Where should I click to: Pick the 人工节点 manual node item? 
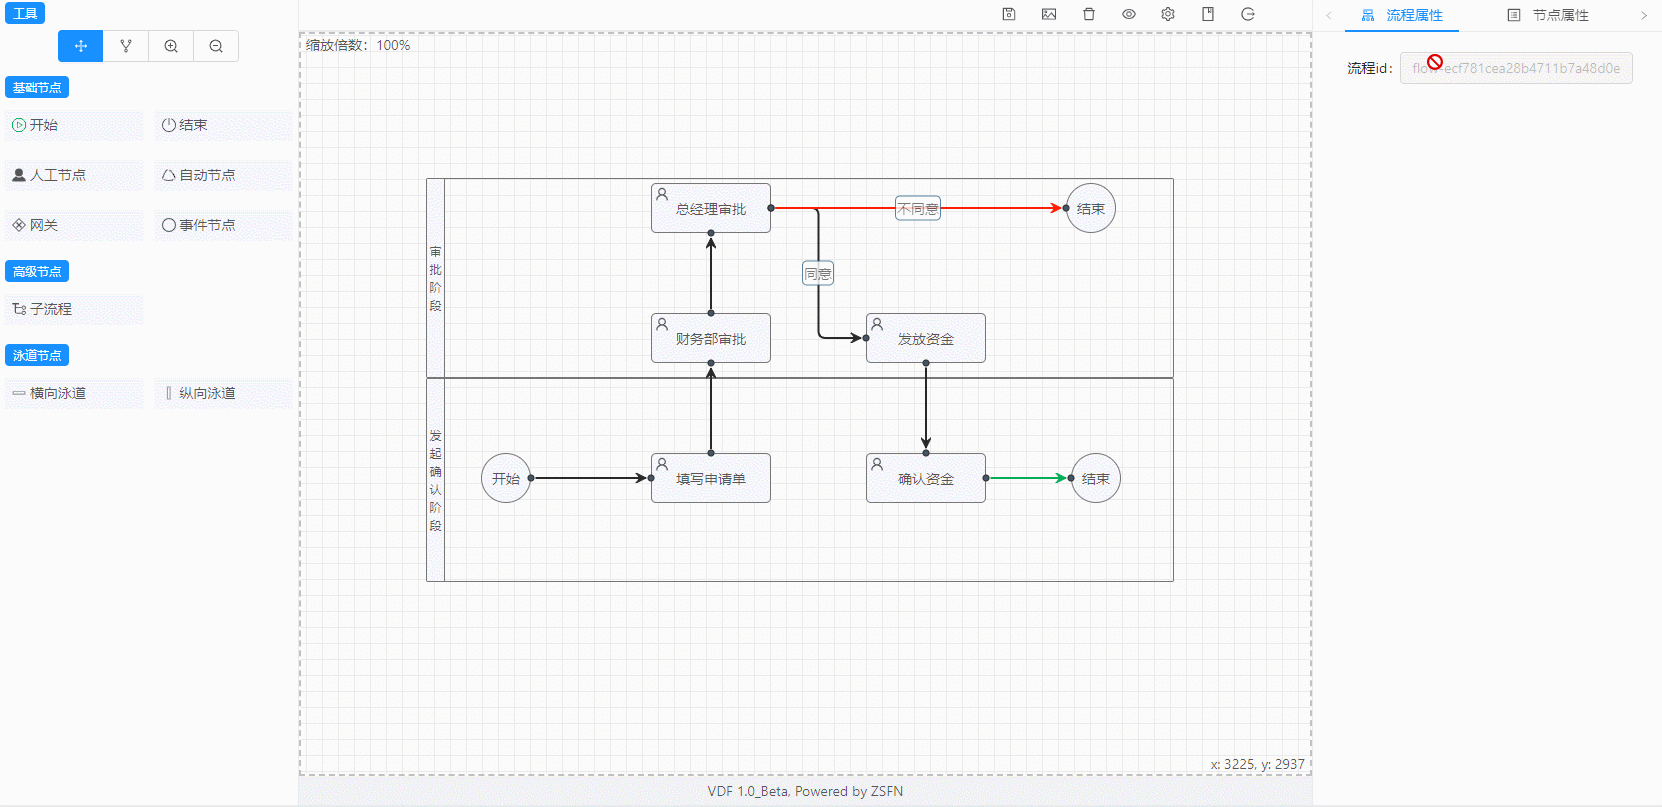[74, 175]
